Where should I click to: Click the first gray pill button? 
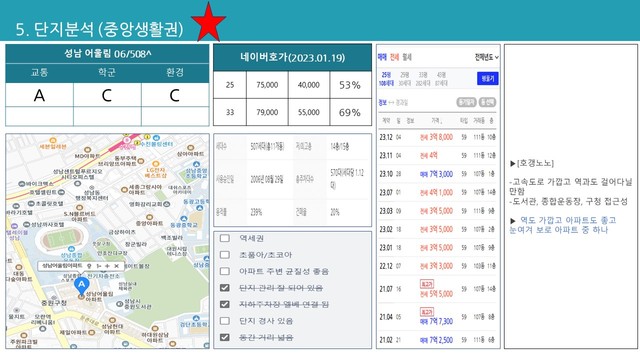point(466,102)
